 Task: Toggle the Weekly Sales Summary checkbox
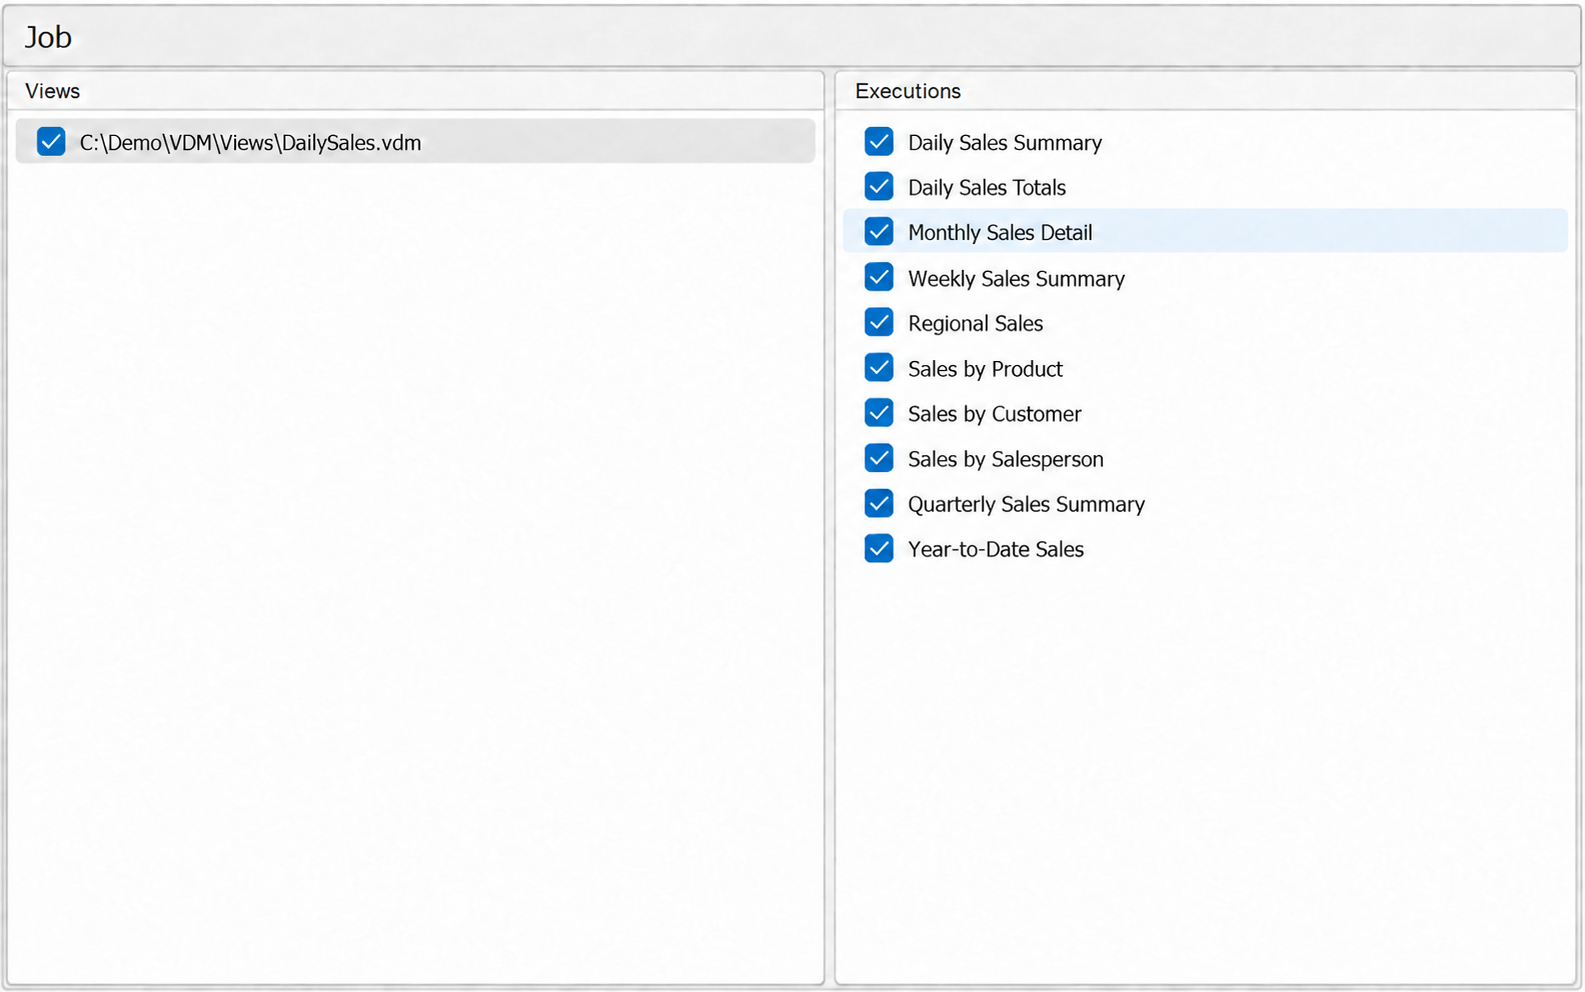click(x=879, y=277)
